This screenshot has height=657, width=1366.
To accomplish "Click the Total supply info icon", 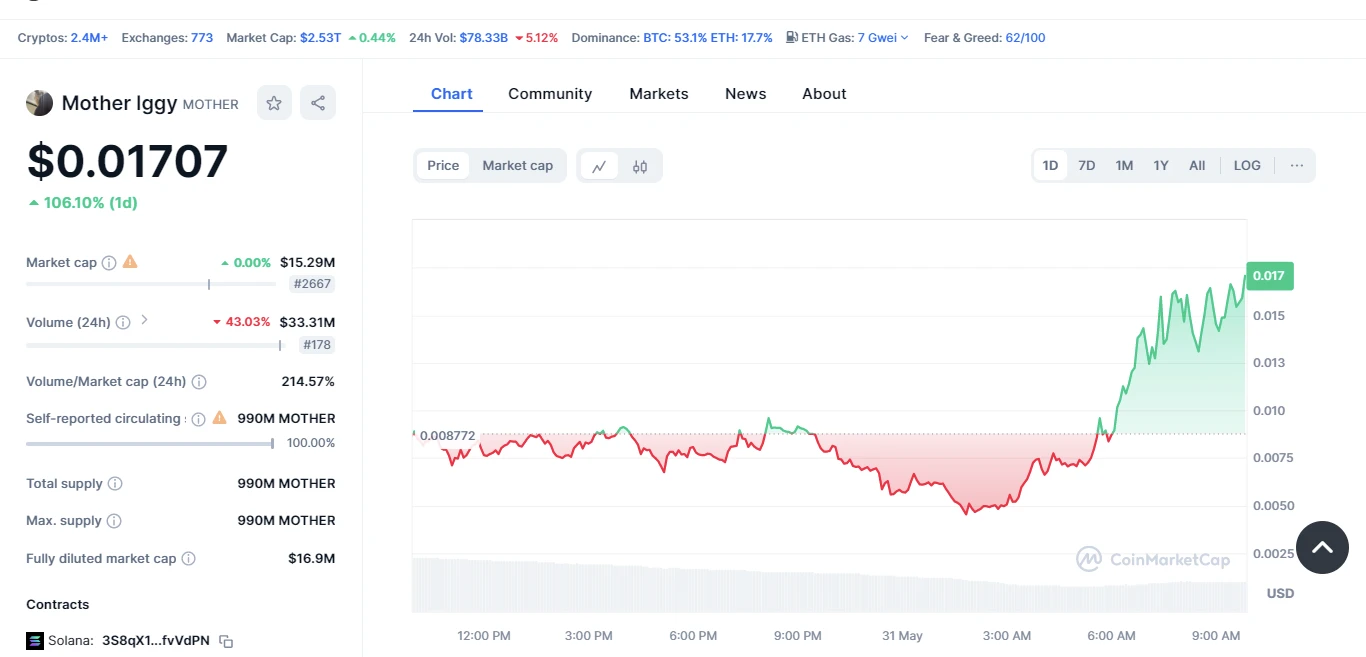I will [115, 484].
